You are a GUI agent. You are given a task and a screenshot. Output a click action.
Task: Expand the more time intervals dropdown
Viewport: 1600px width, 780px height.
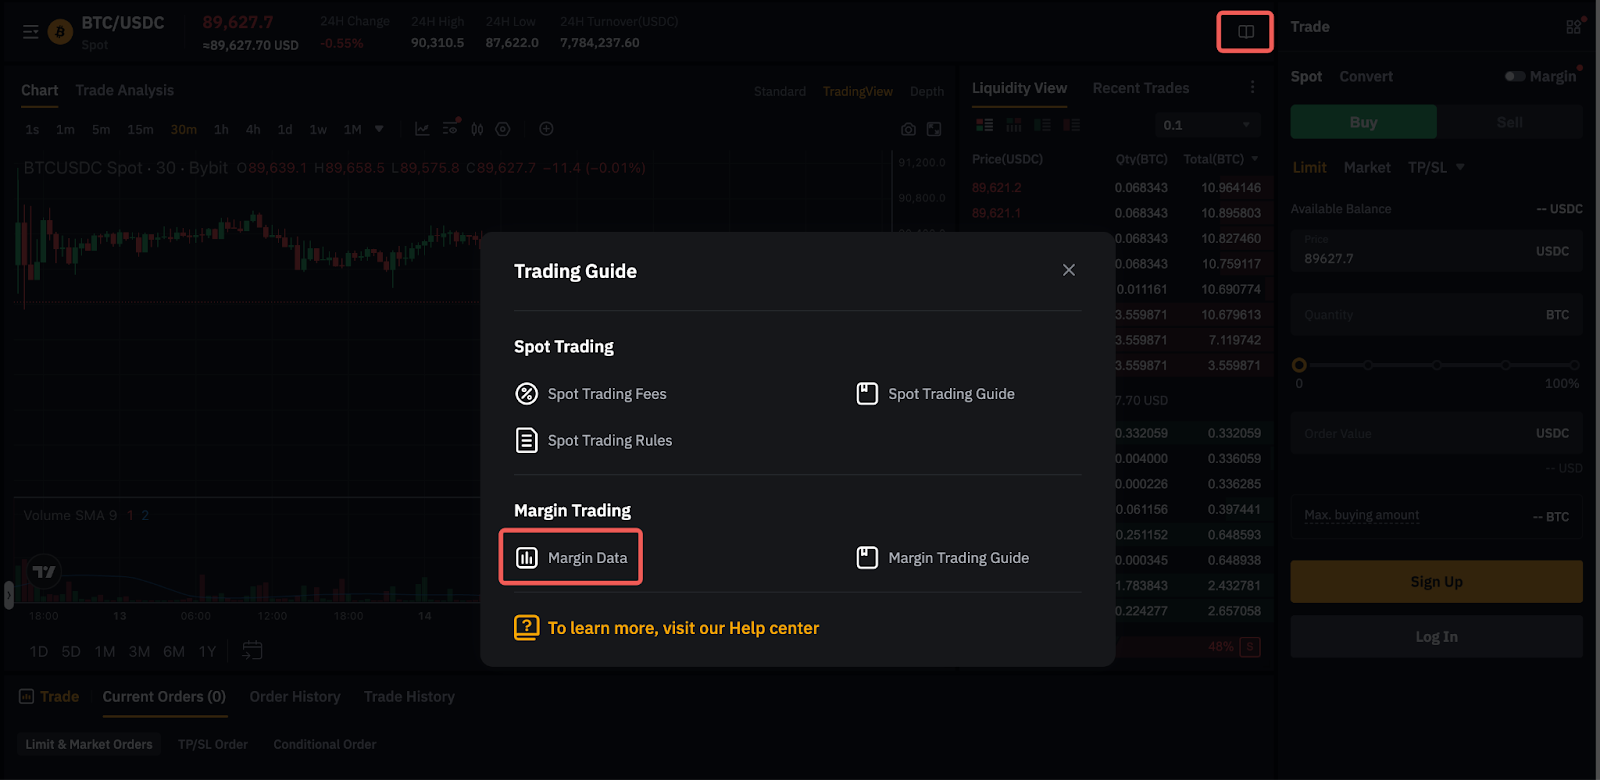379,129
